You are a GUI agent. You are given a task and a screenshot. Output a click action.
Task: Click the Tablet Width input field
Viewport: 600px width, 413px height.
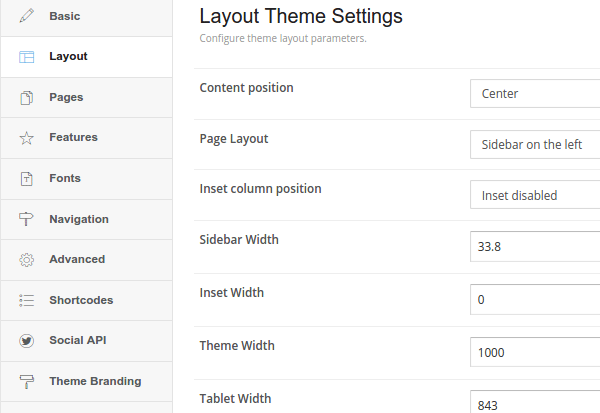[535, 402]
